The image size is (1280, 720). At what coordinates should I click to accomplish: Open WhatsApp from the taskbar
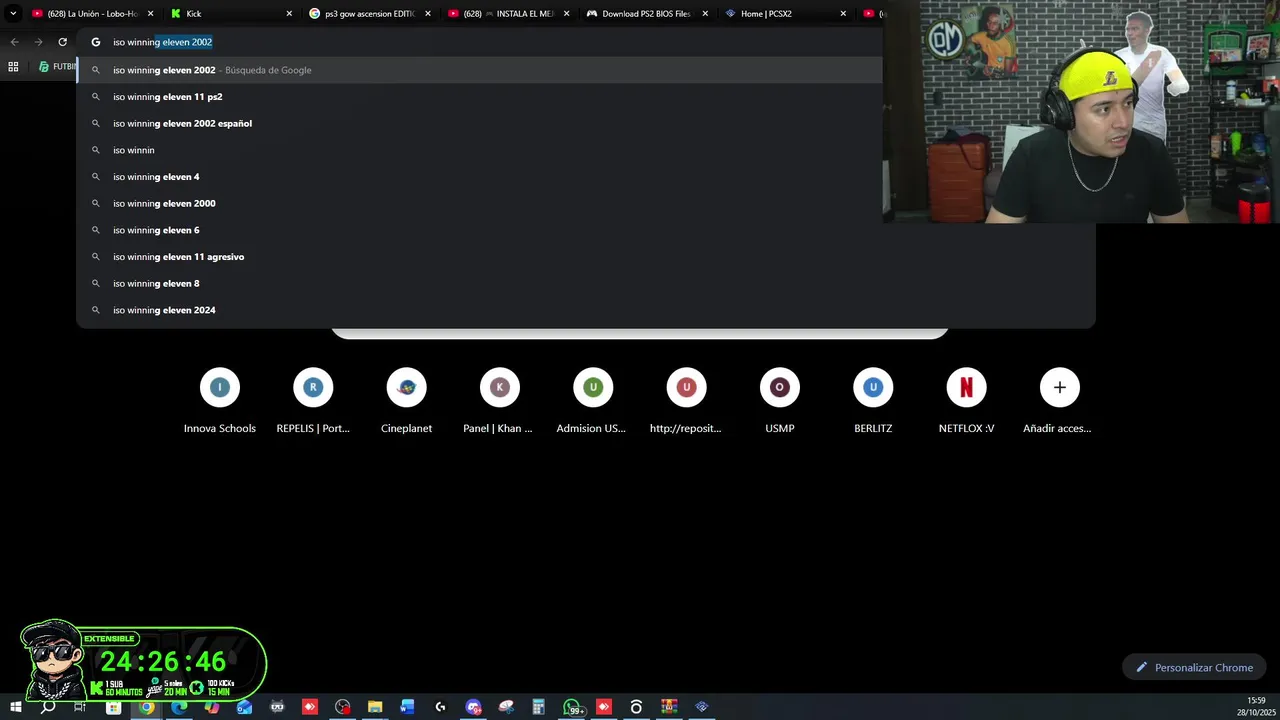pos(572,707)
